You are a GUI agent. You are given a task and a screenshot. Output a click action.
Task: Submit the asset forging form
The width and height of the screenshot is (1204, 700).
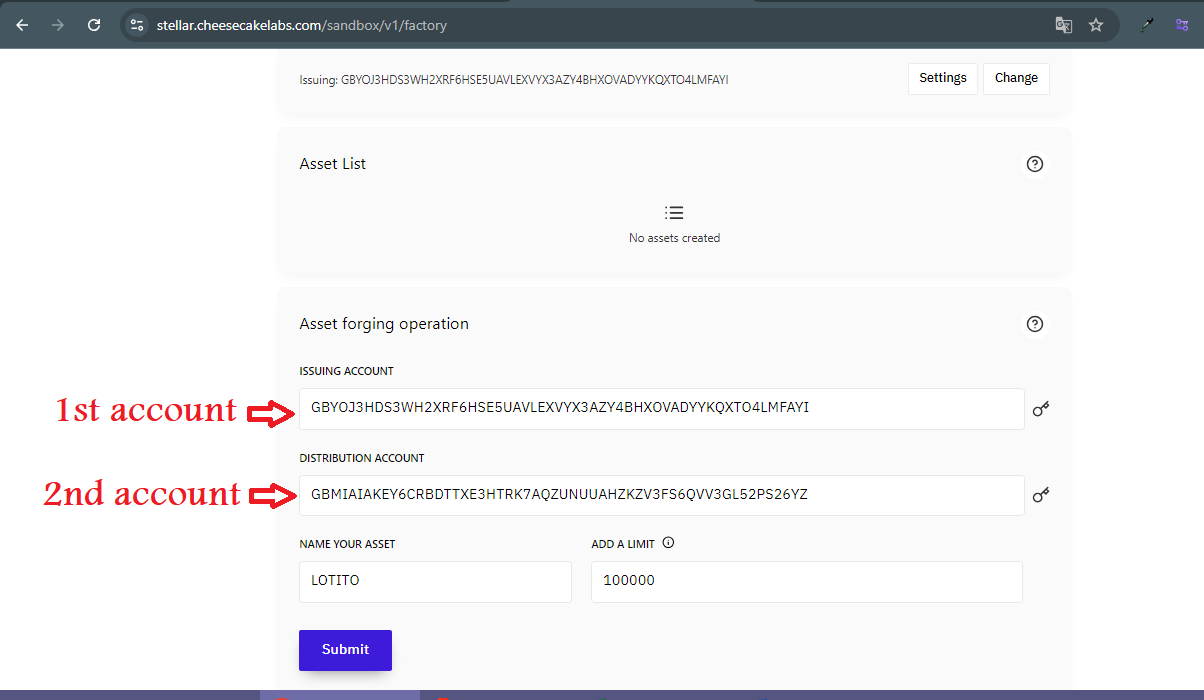345,650
